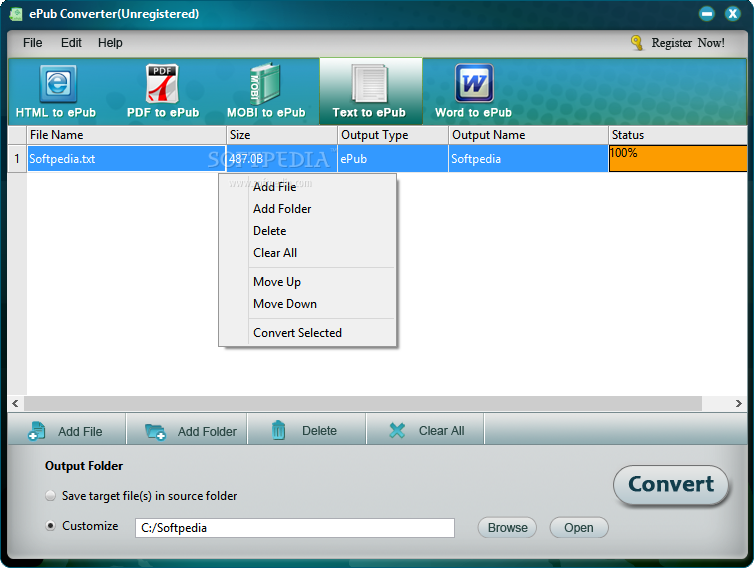Screen dimensions: 754x568
Task: Select the Customize radio button
Action: (50, 526)
